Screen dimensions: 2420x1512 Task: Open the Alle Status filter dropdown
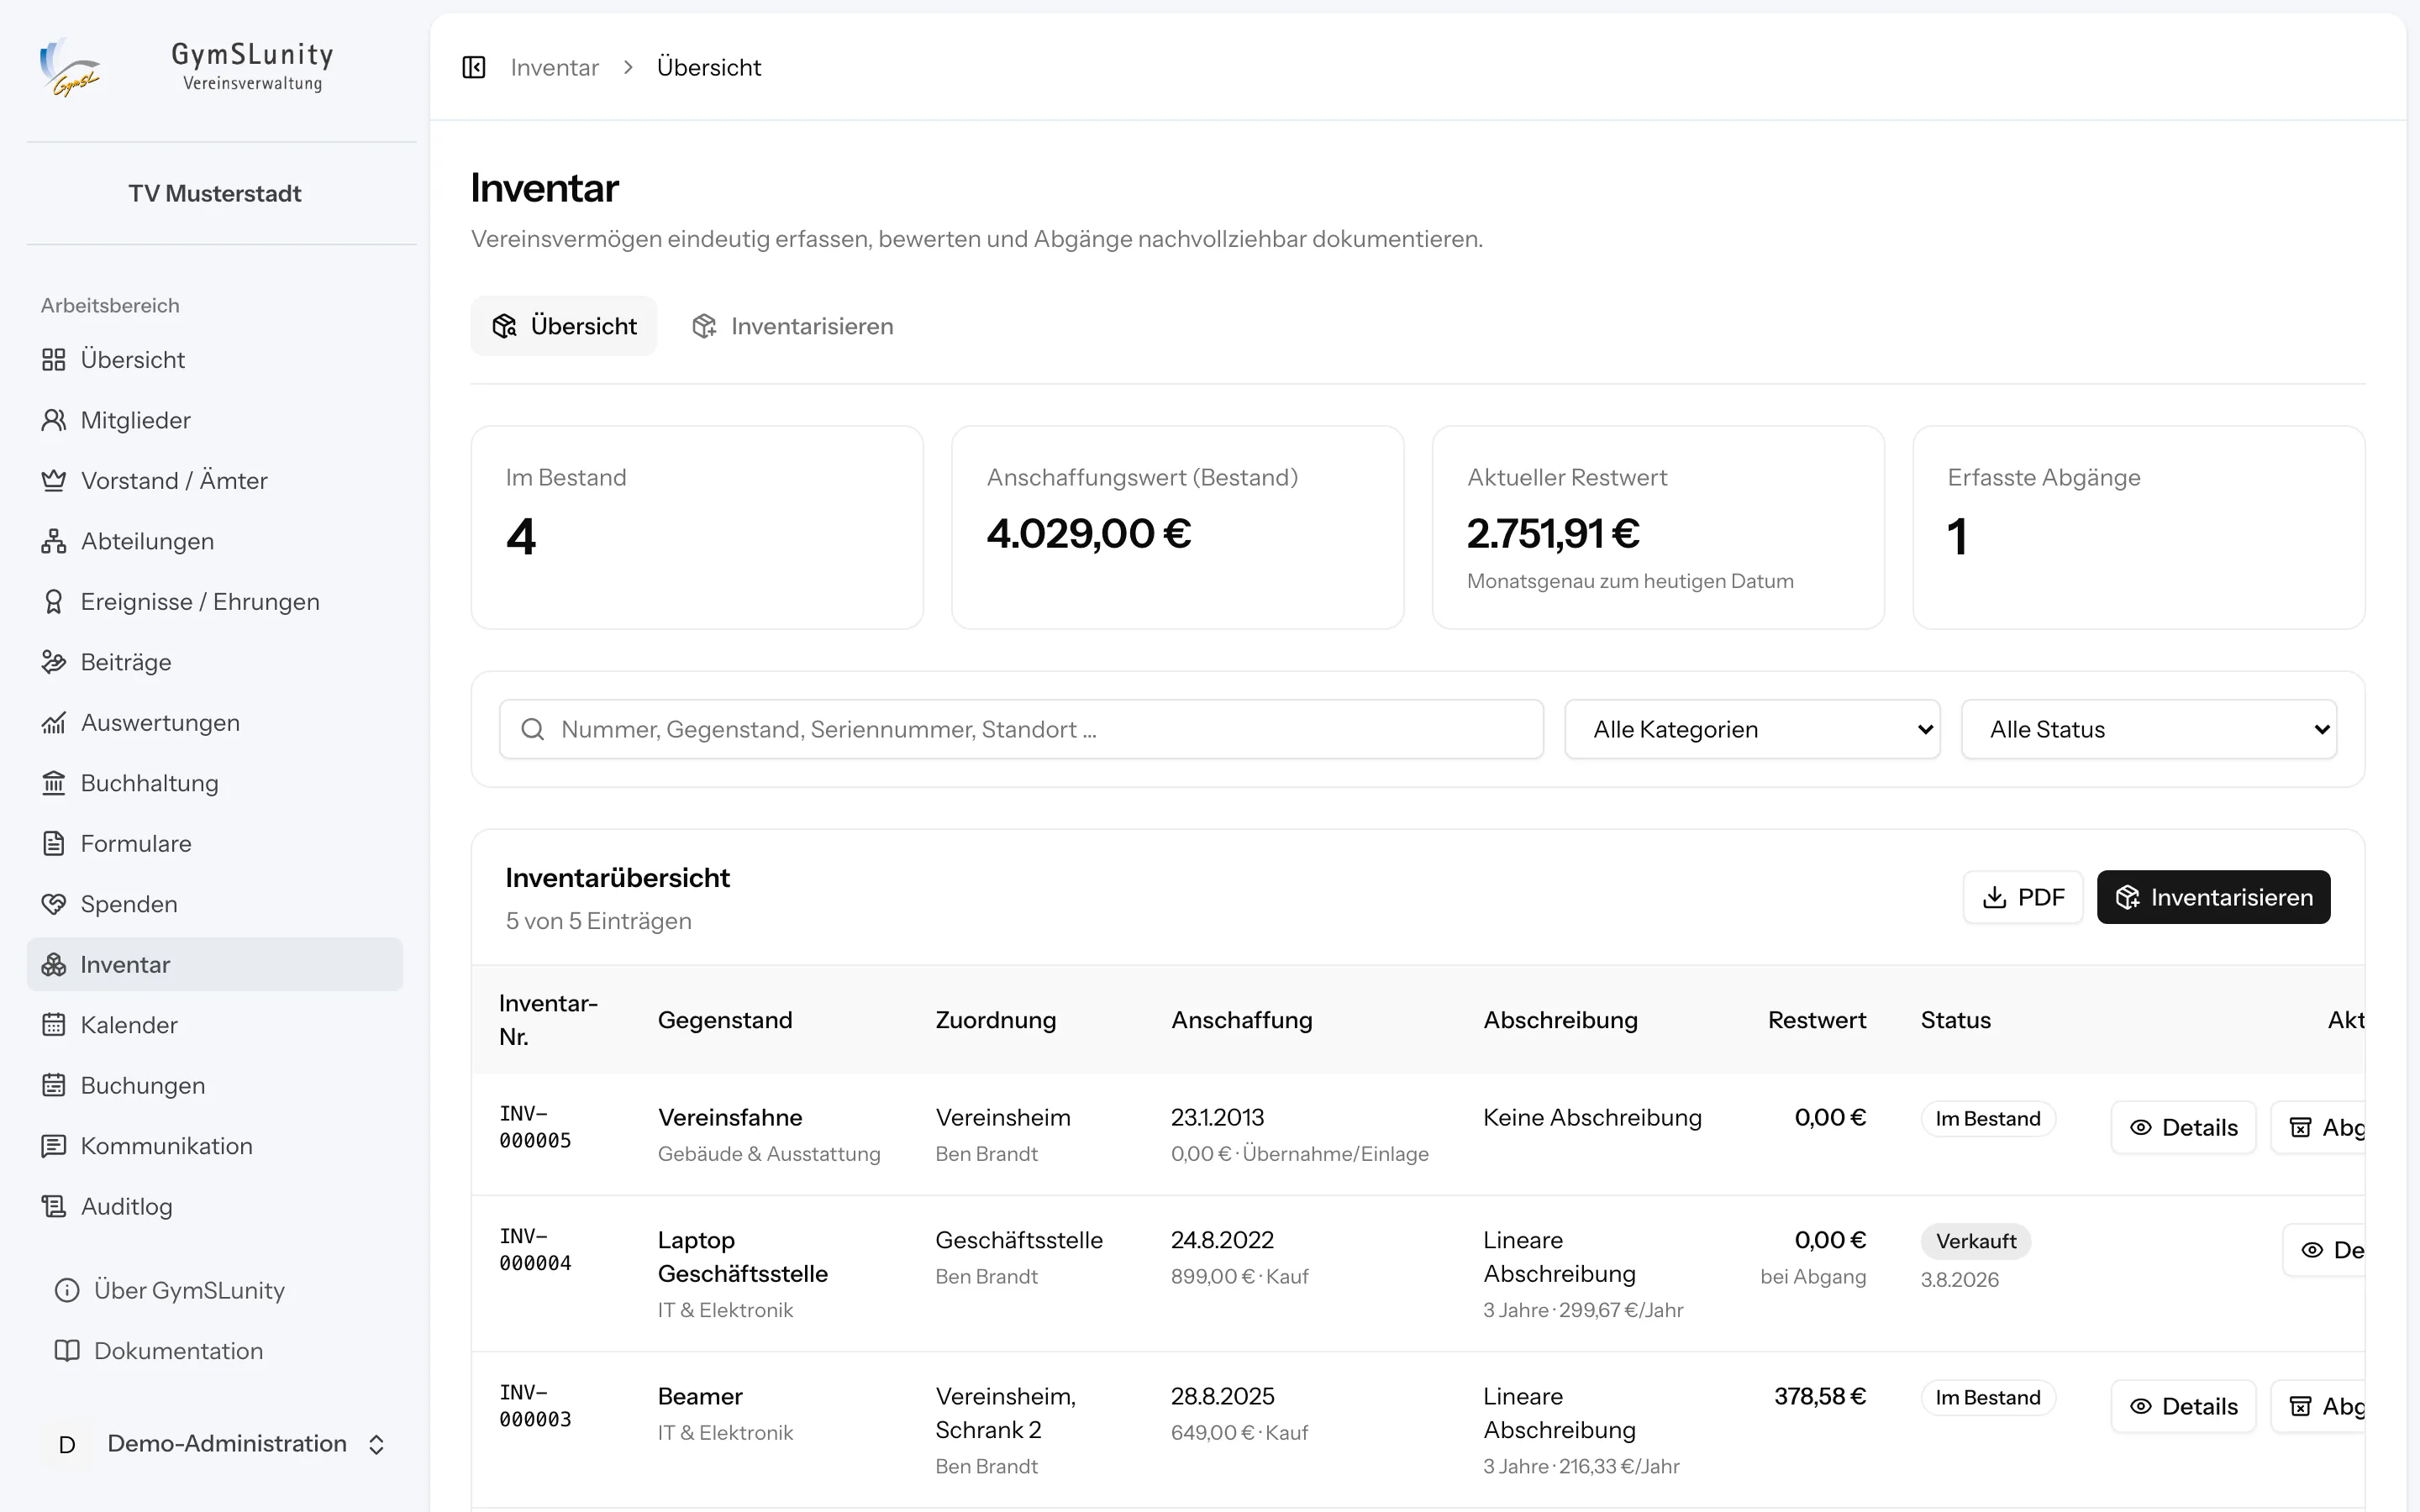click(x=2149, y=729)
